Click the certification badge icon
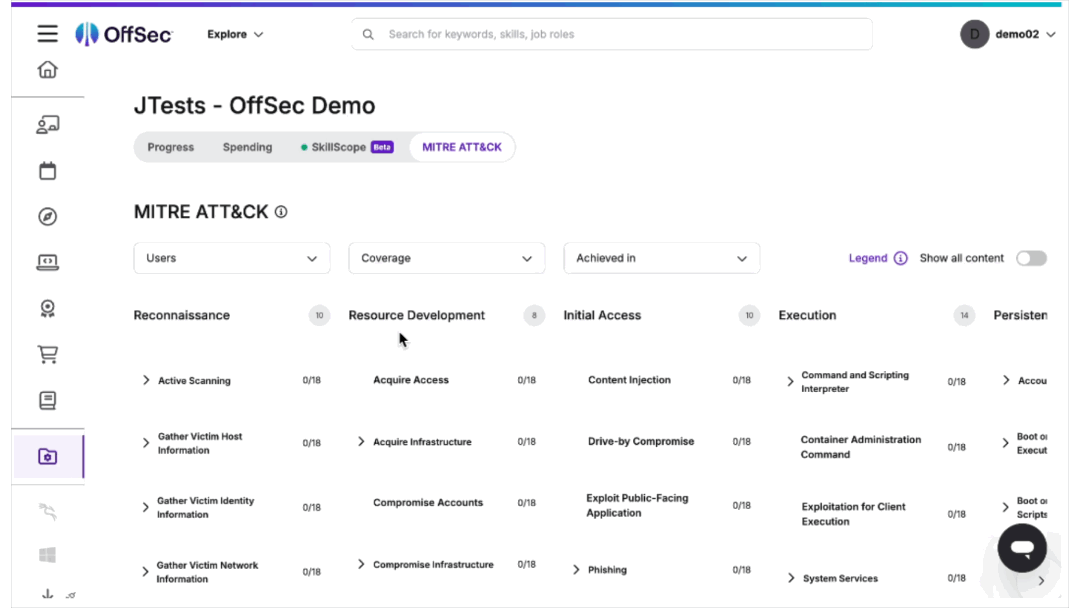The width and height of the screenshot is (1080, 608). (47, 308)
